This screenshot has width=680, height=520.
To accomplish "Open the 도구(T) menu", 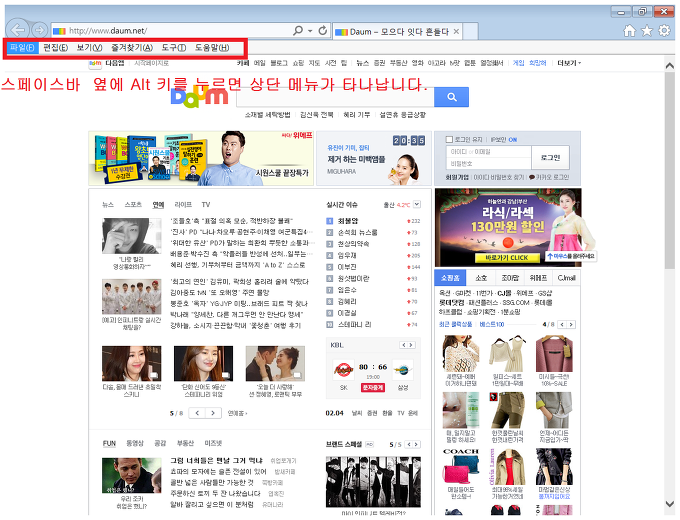I will pos(173,48).
